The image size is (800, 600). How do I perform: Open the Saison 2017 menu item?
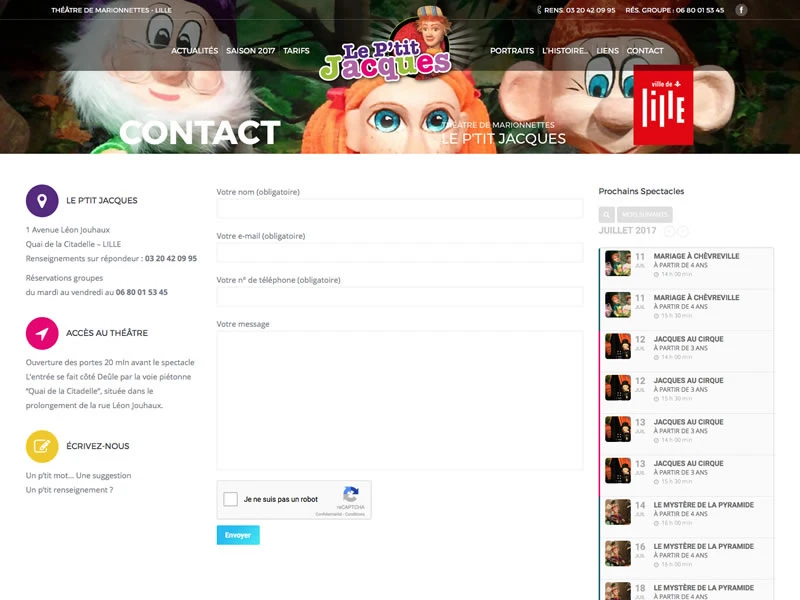[x=251, y=51]
